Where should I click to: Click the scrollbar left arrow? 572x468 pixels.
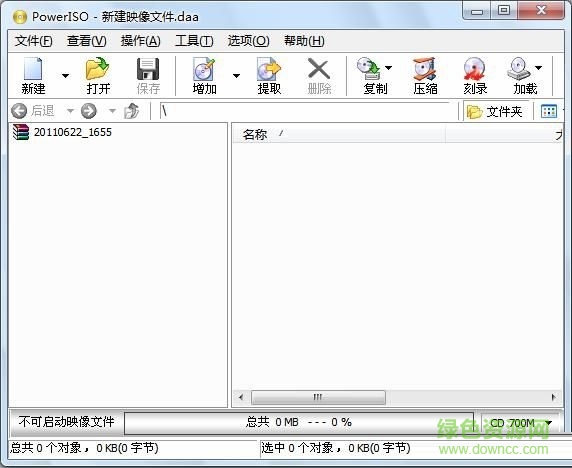(x=241, y=397)
